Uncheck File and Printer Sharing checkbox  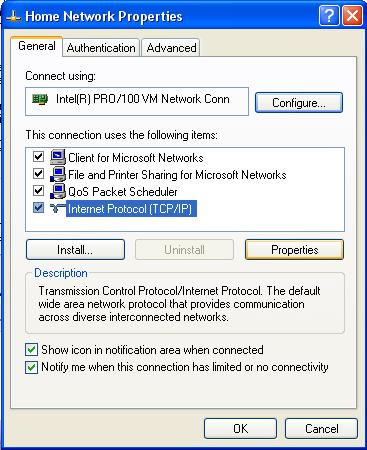[38, 173]
